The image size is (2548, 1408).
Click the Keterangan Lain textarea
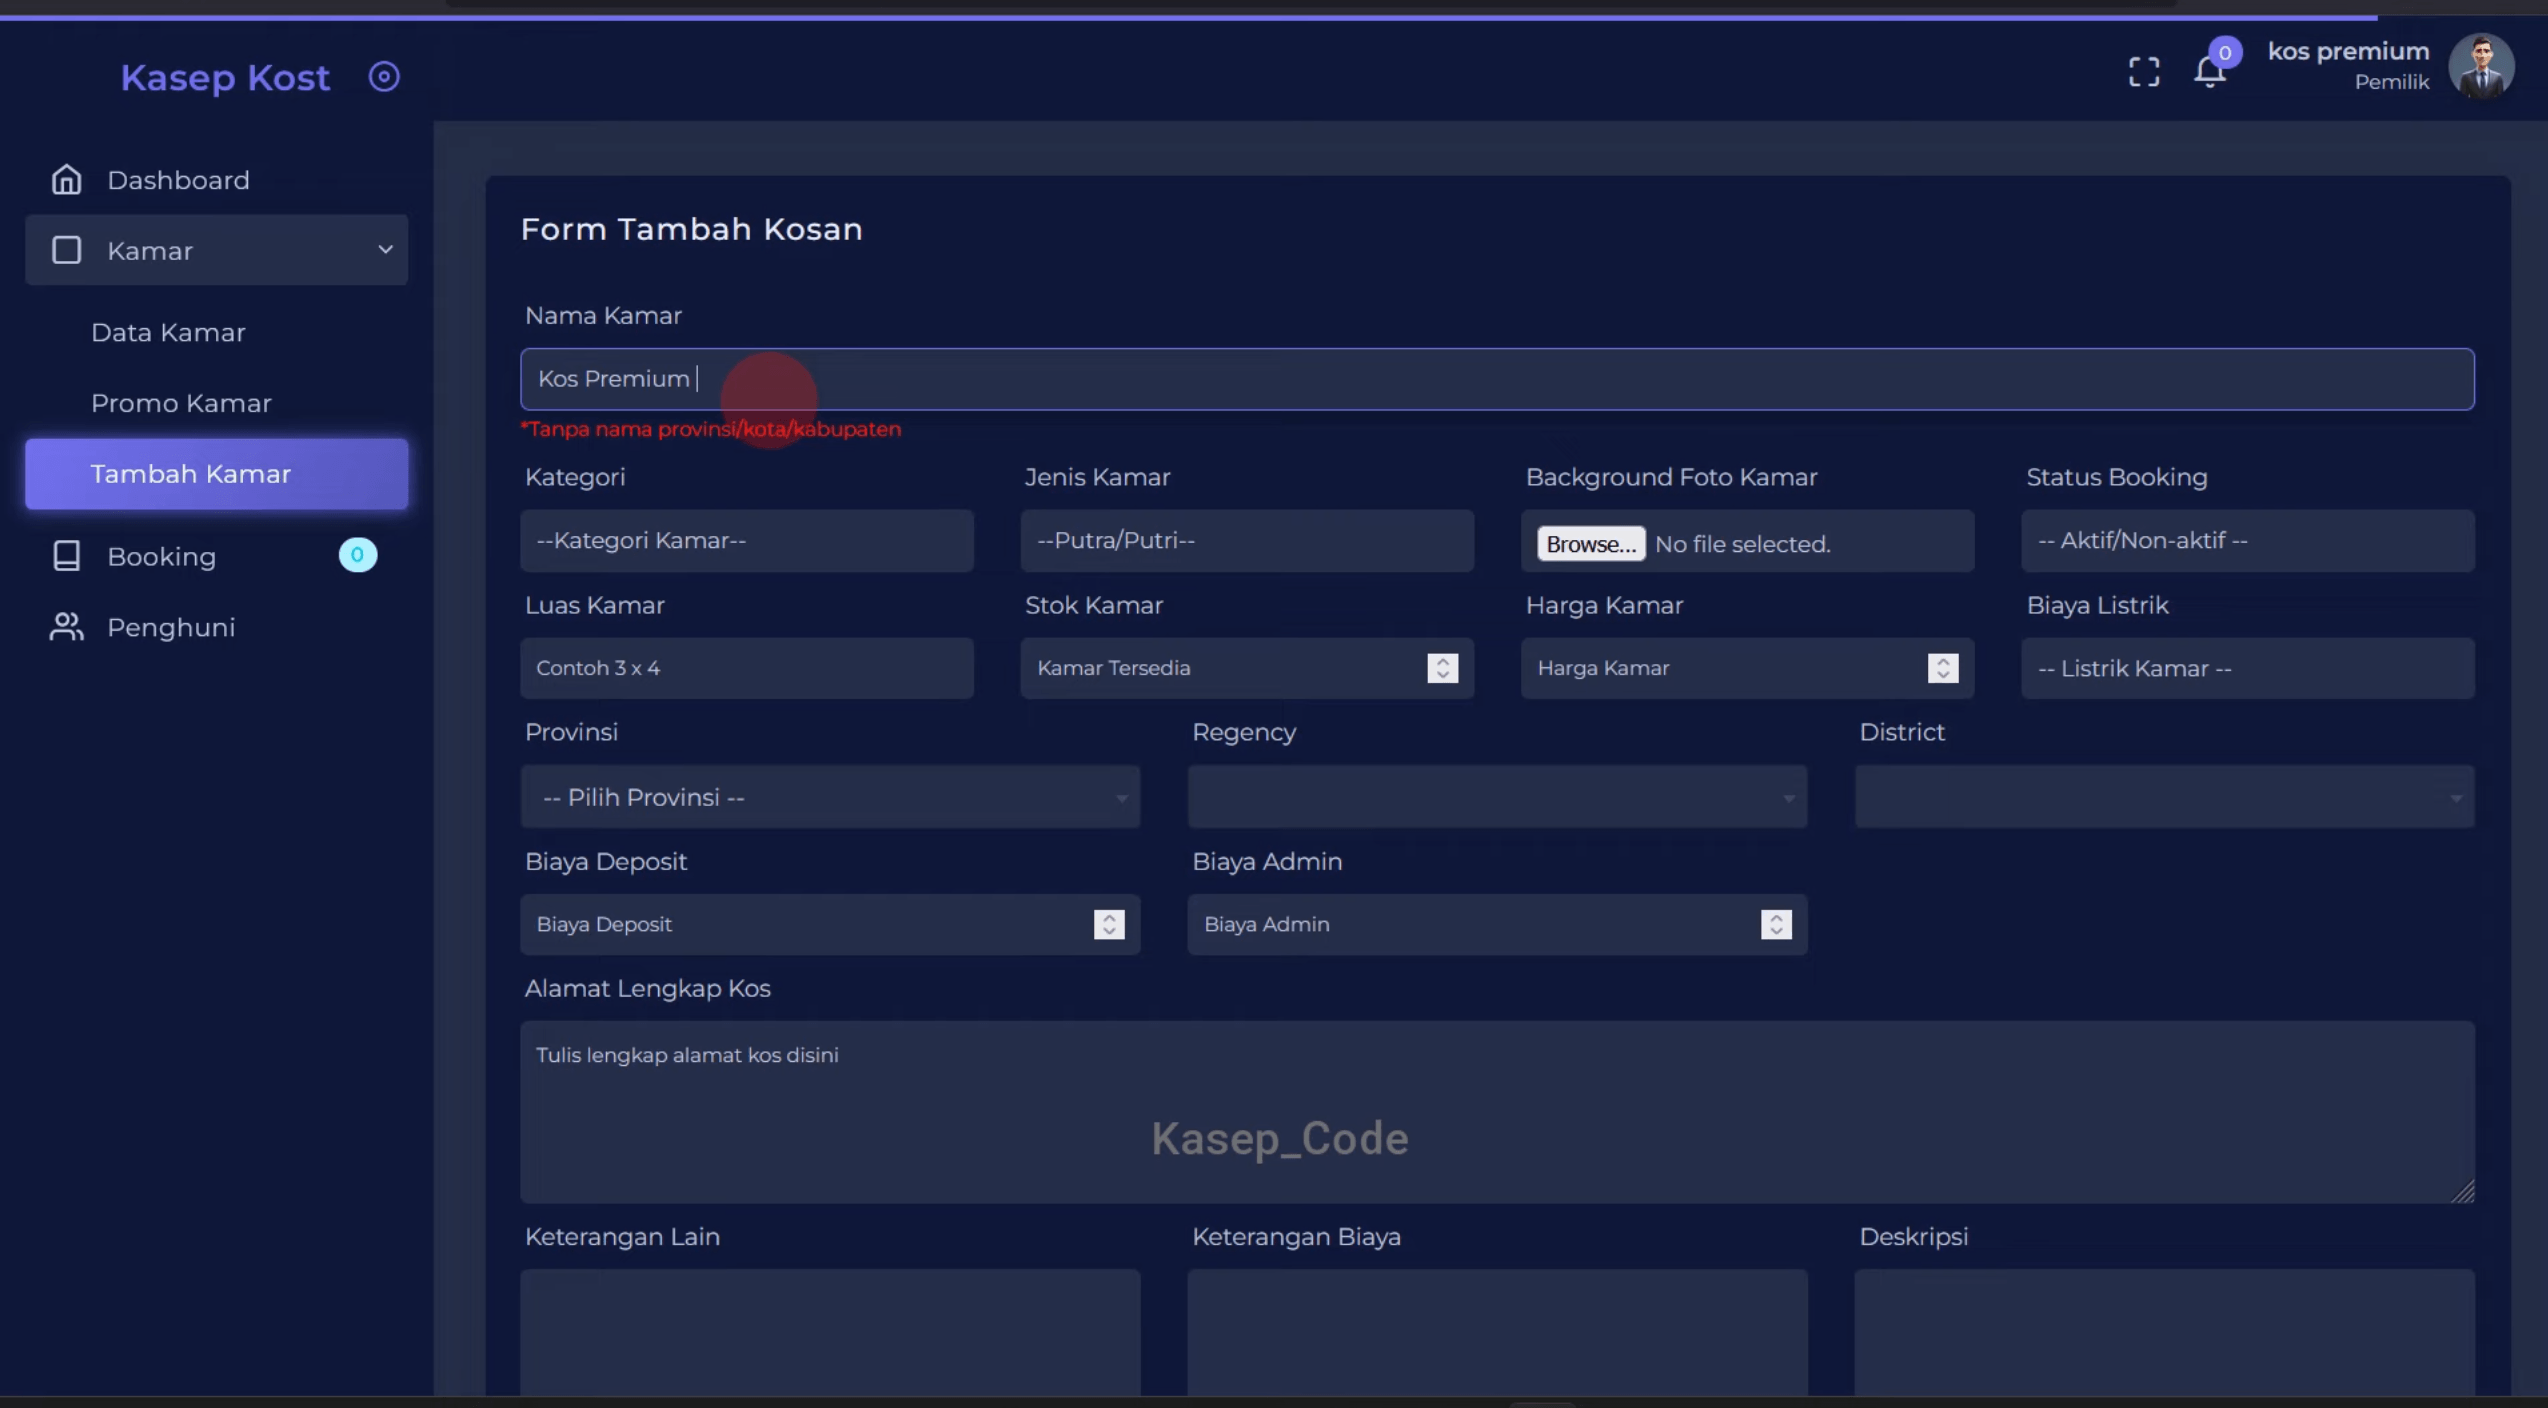tap(830, 1333)
